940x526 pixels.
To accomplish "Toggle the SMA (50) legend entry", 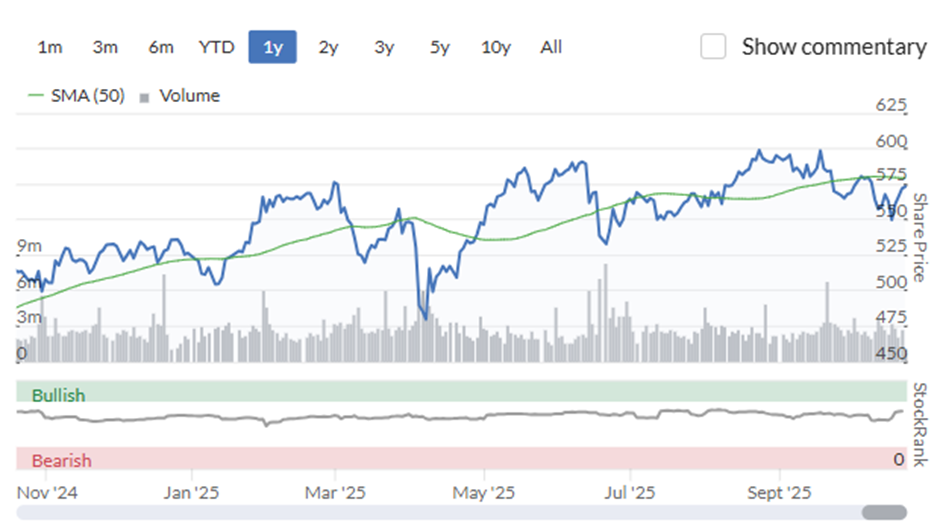I will click(77, 95).
